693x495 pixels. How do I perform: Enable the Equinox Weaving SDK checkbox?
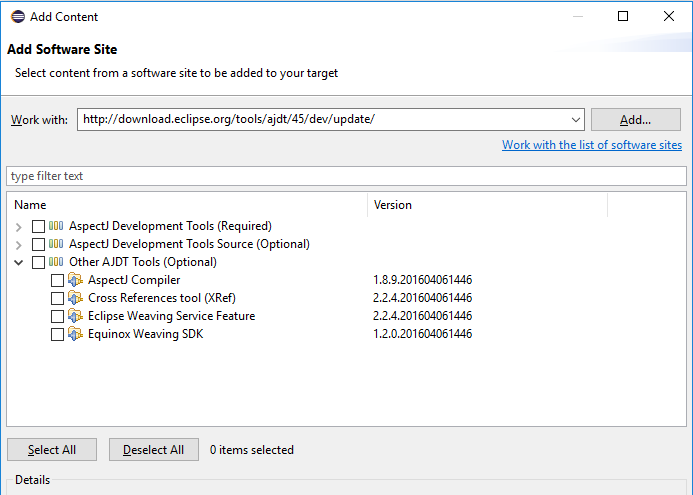(x=57, y=335)
